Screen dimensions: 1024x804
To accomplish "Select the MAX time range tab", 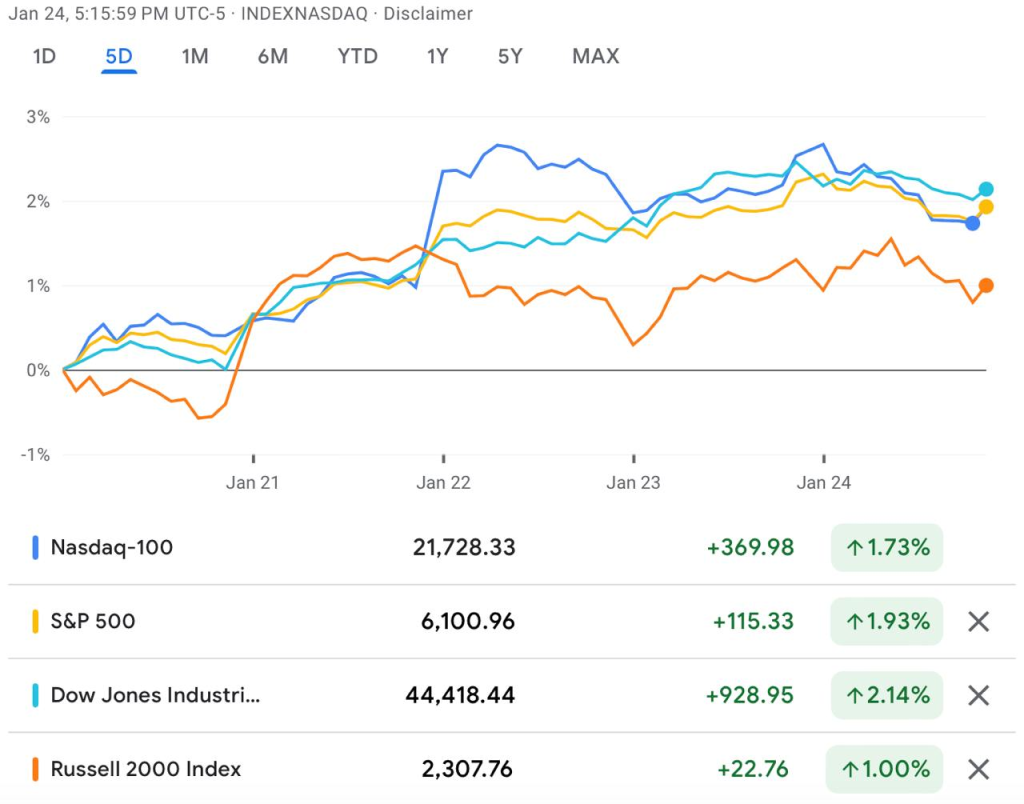I will [595, 56].
